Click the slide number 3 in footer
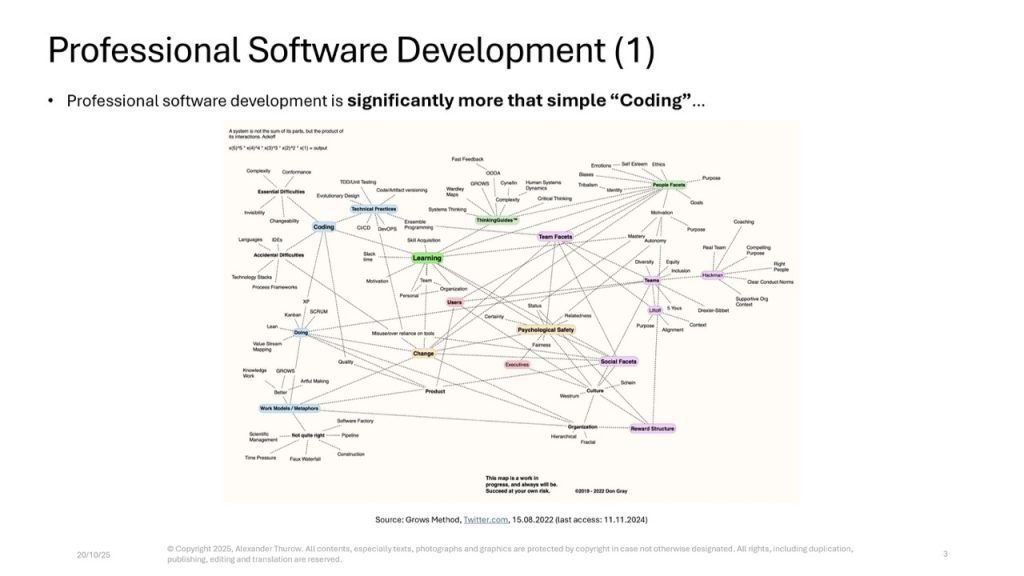The image size is (1024, 576). click(945, 553)
